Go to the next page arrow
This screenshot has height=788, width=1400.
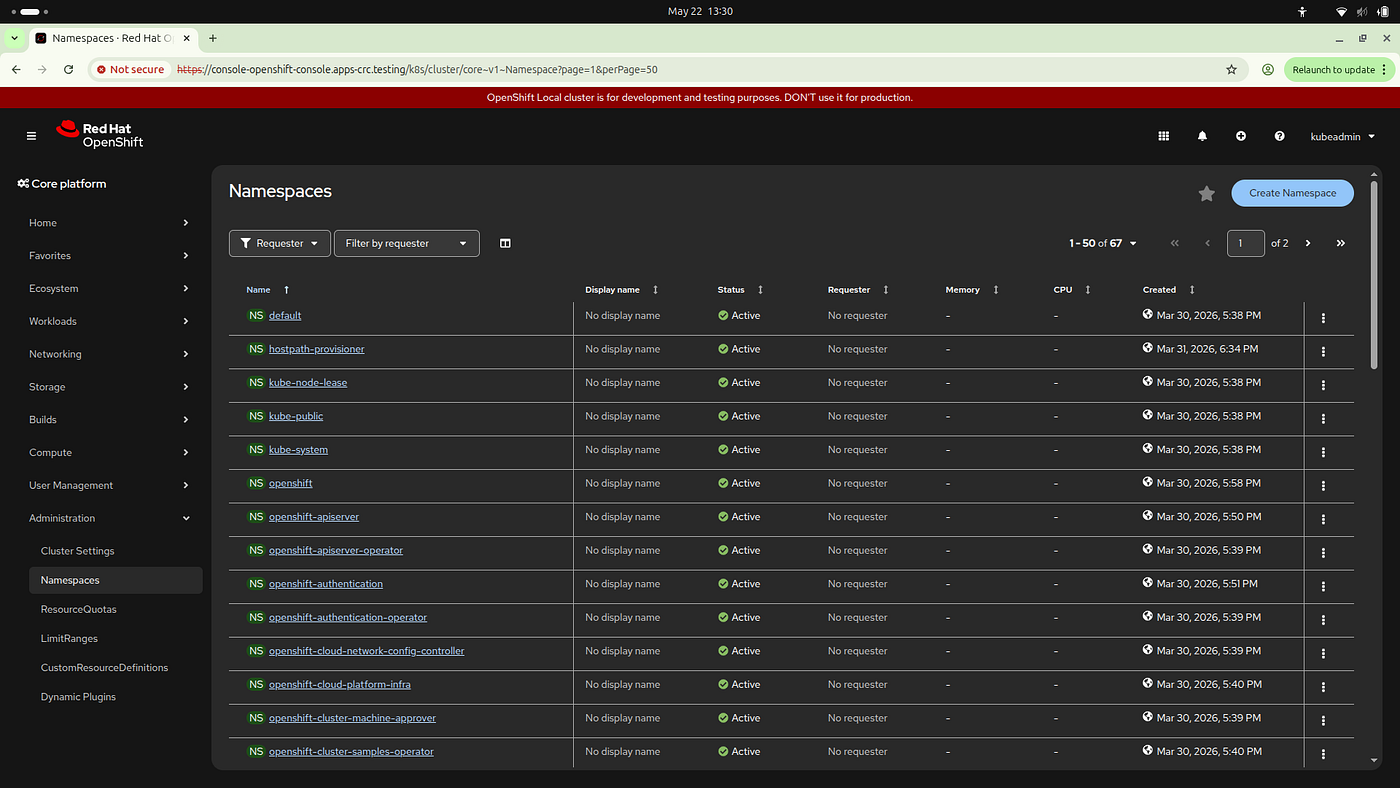click(1307, 243)
